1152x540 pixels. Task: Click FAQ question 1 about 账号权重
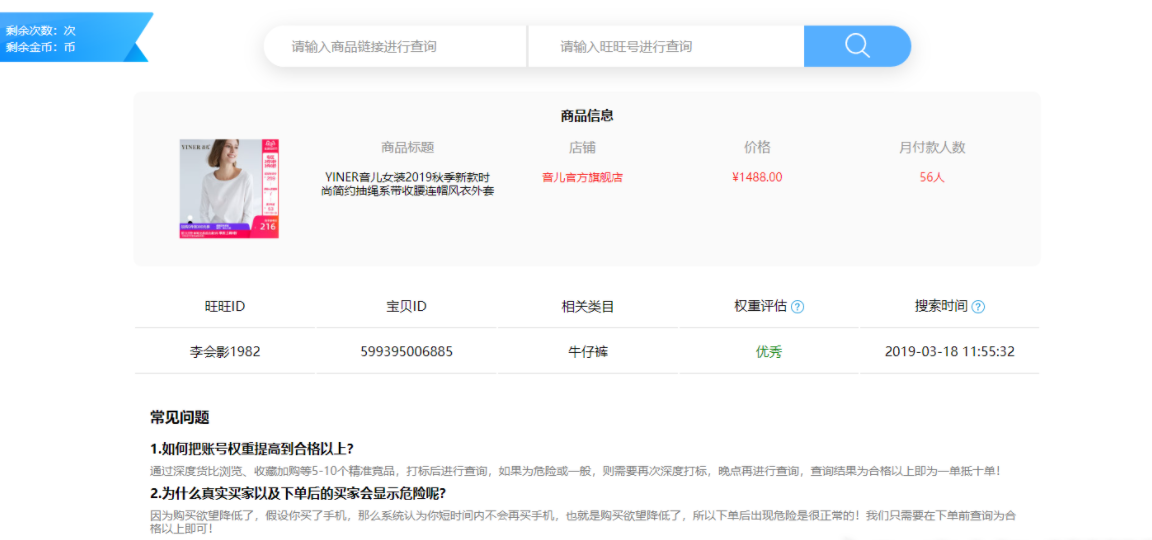pyautogui.click(x=252, y=449)
